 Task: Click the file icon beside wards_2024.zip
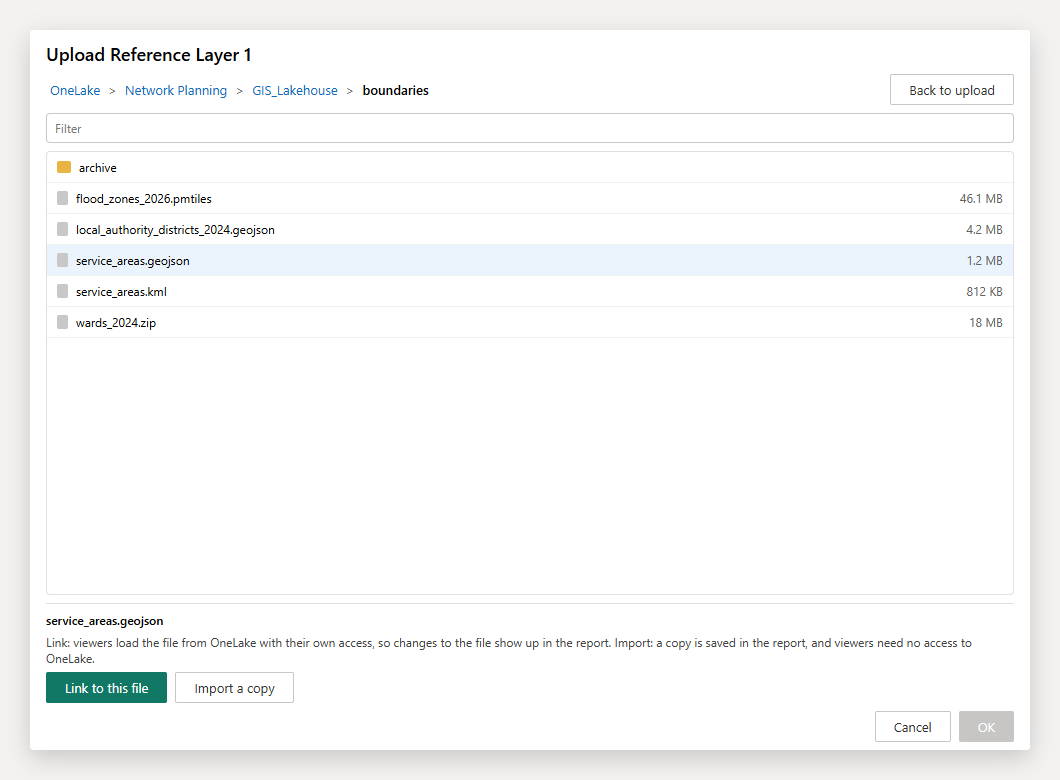click(x=62, y=322)
